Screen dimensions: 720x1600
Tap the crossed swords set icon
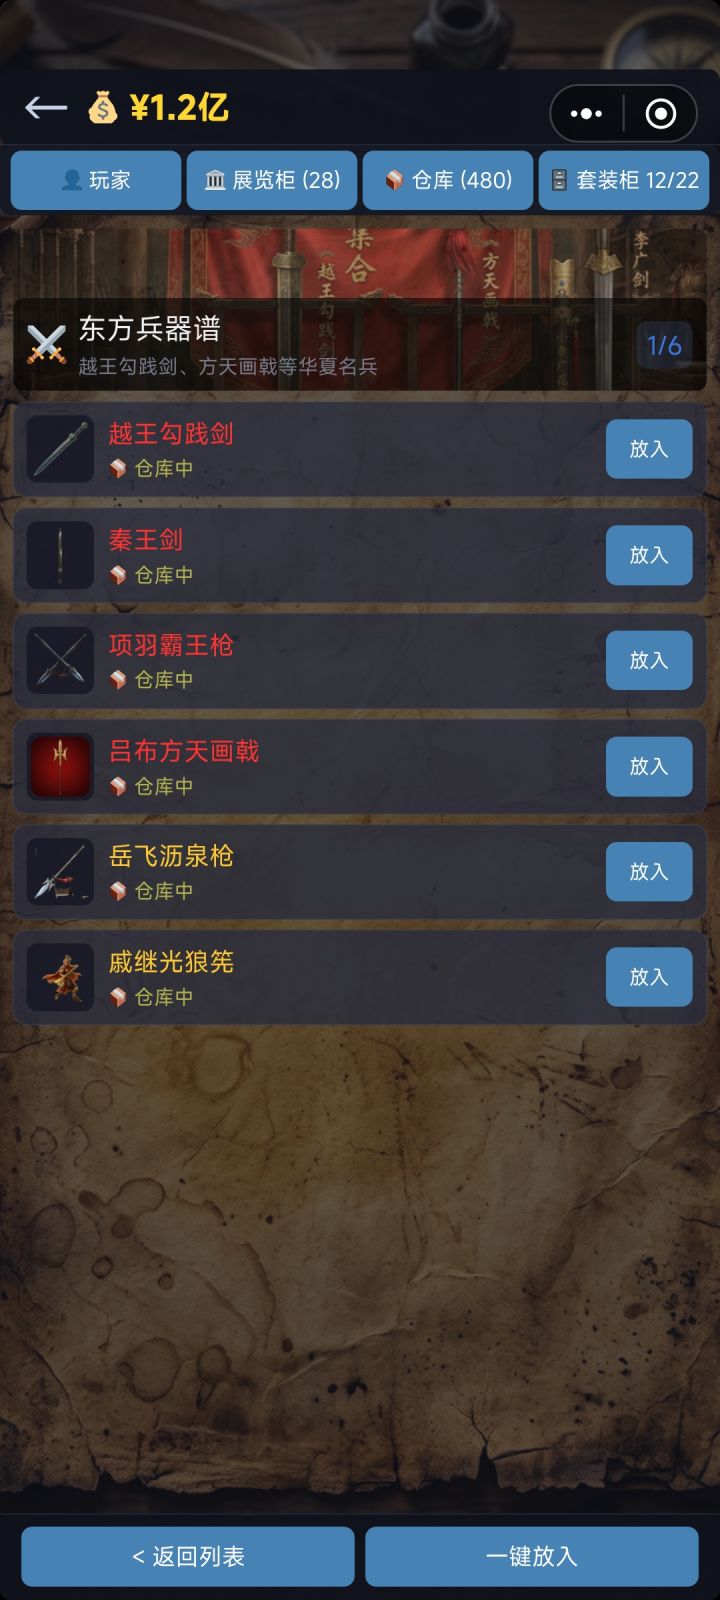pyautogui.click(x=46, y=344)
